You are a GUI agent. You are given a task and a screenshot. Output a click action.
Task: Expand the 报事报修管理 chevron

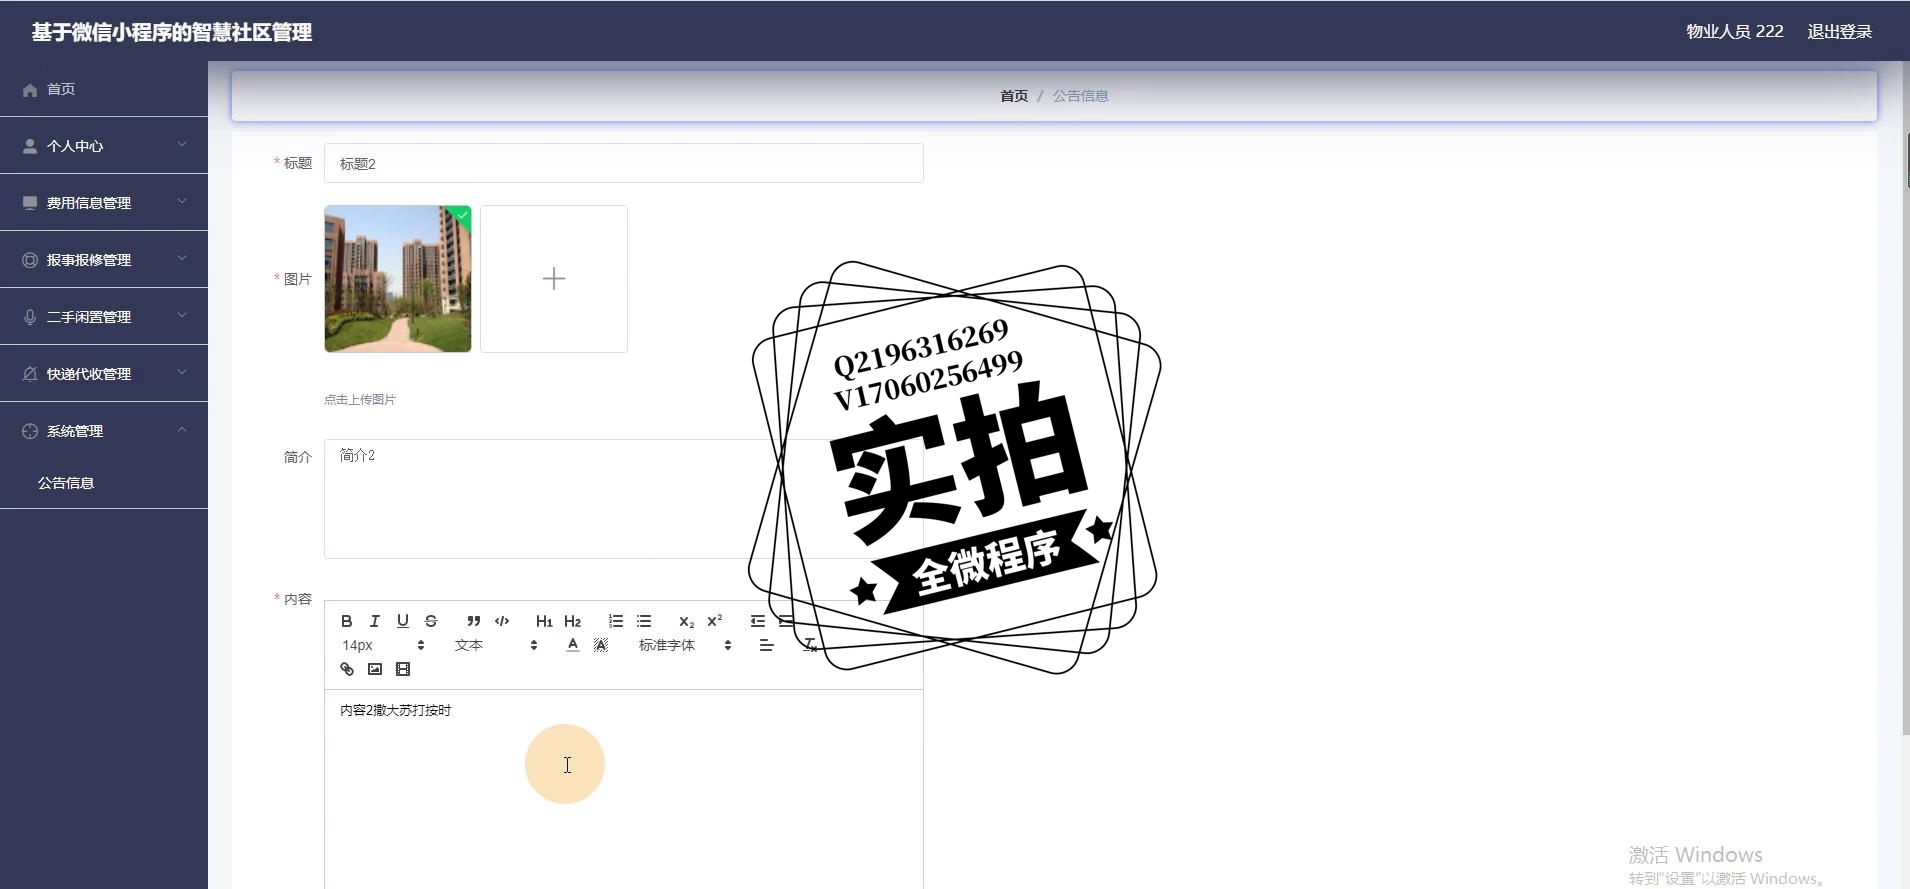(182, 259)
